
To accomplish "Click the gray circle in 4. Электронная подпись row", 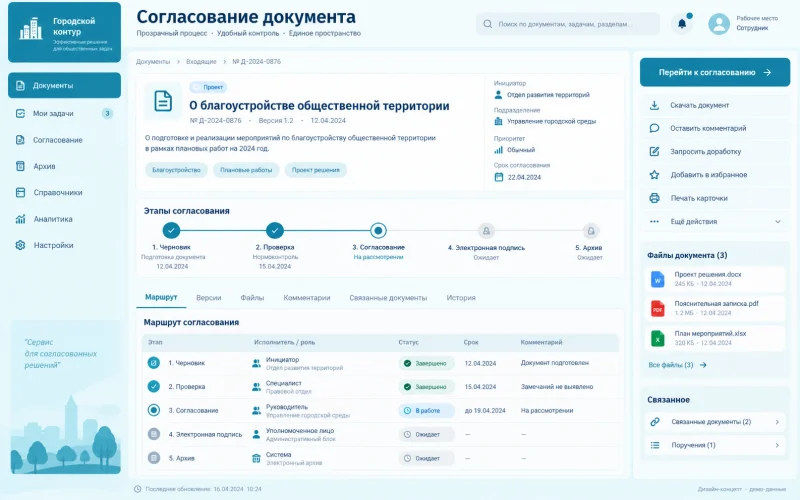I will coord(154,434).
